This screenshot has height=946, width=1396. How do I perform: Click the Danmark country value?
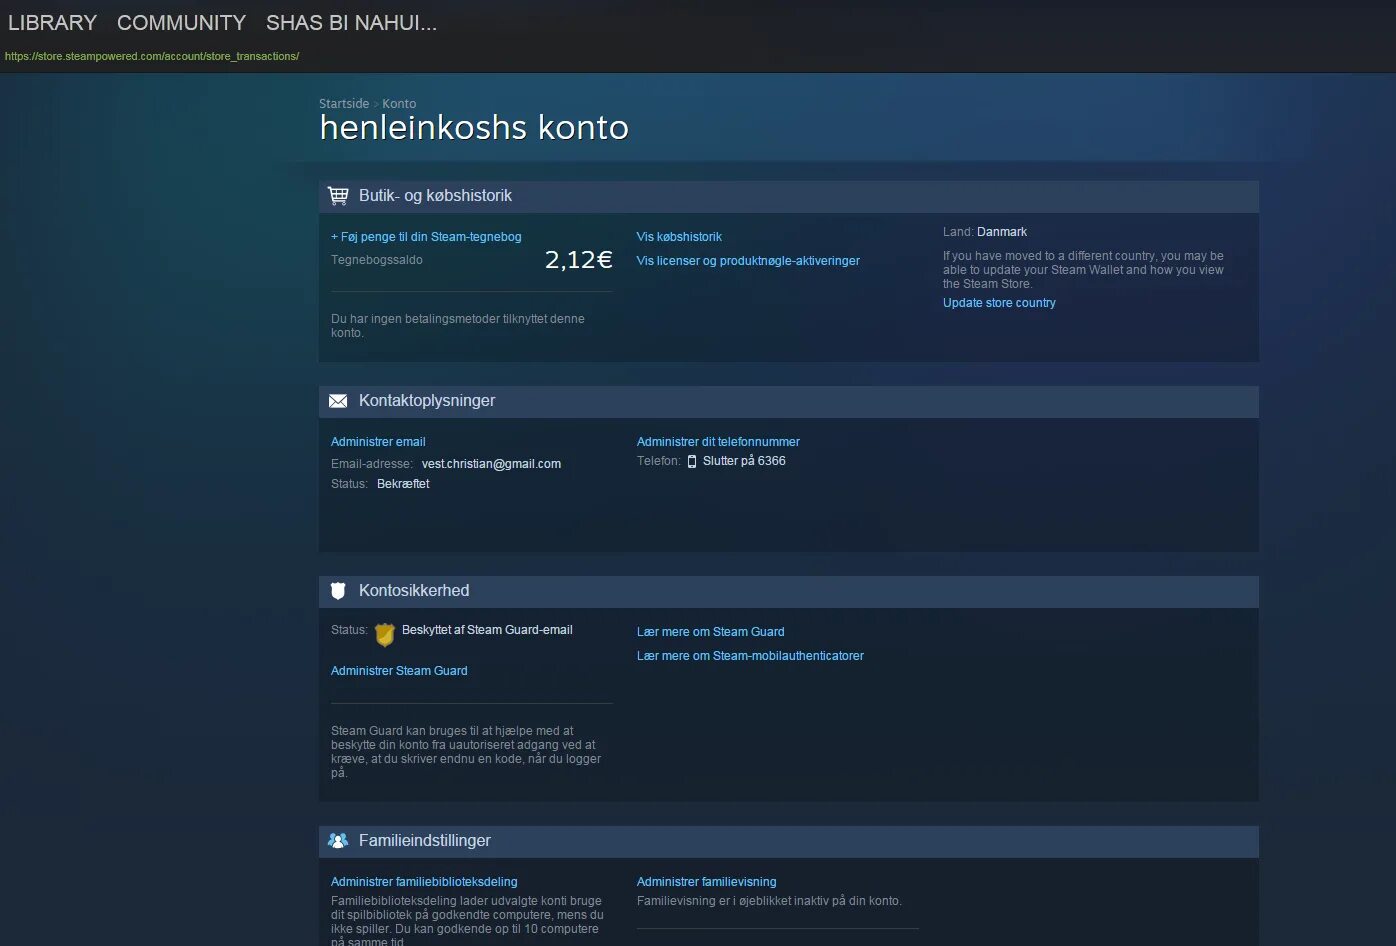click(x=1002, y=232)
